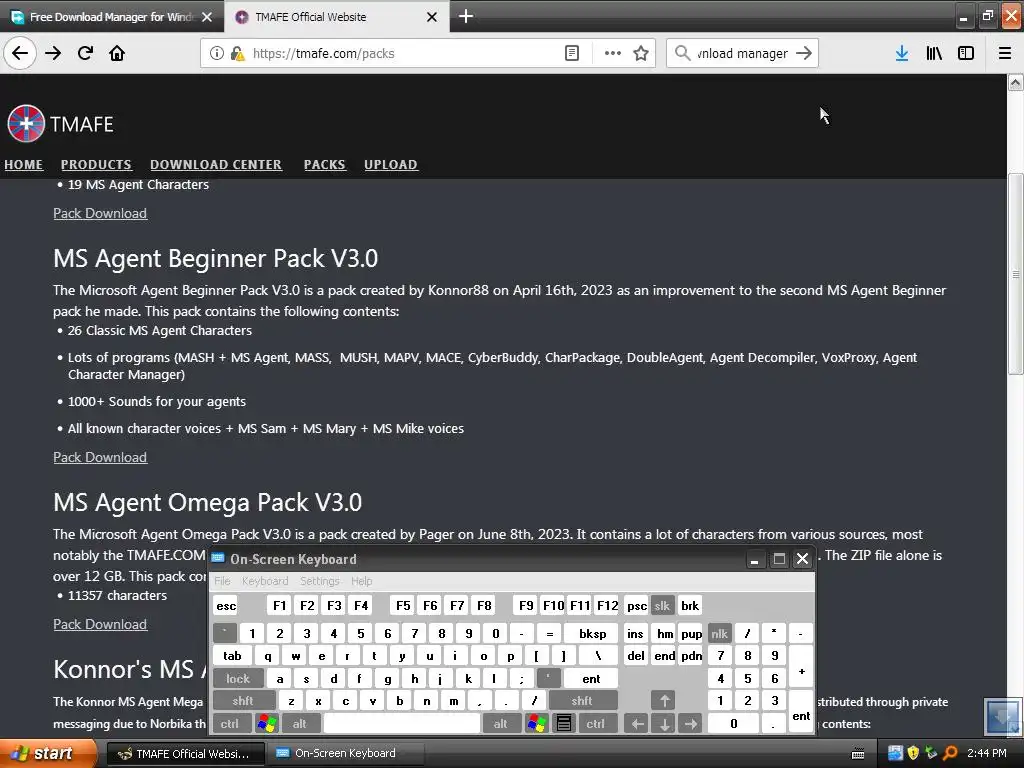The width and height of the screenshot is (1024, 768).
Task: Toggle the right ctrl key
Action: point(596,723)
